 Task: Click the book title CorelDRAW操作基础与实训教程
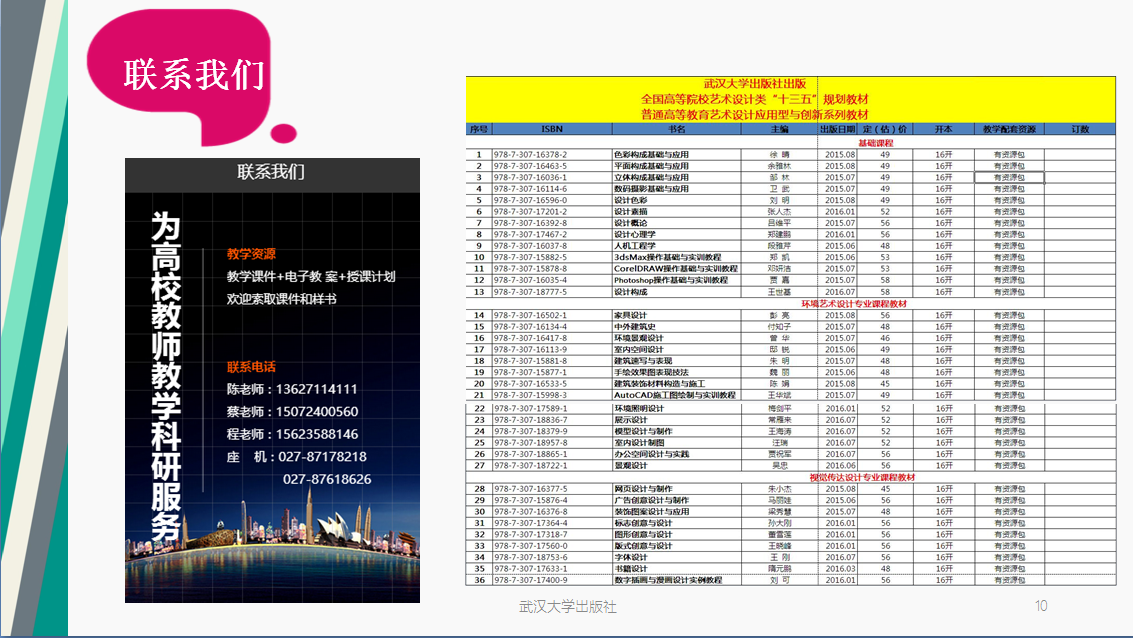676,269
